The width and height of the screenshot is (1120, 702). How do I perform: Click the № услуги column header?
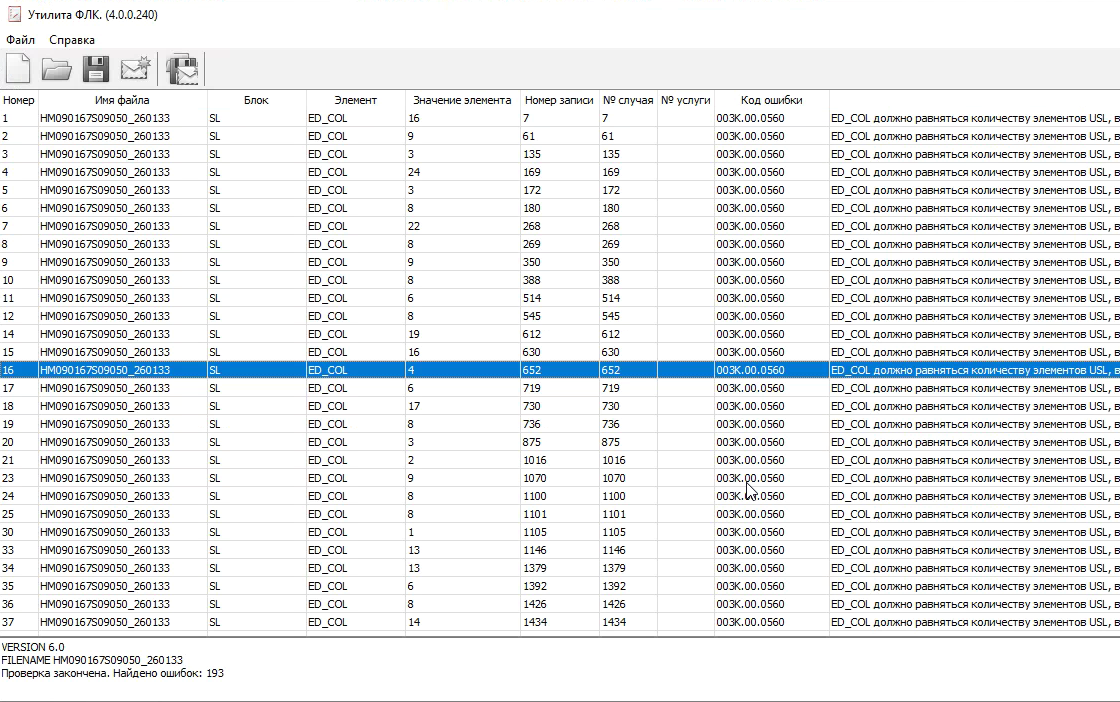click(685, 100)
